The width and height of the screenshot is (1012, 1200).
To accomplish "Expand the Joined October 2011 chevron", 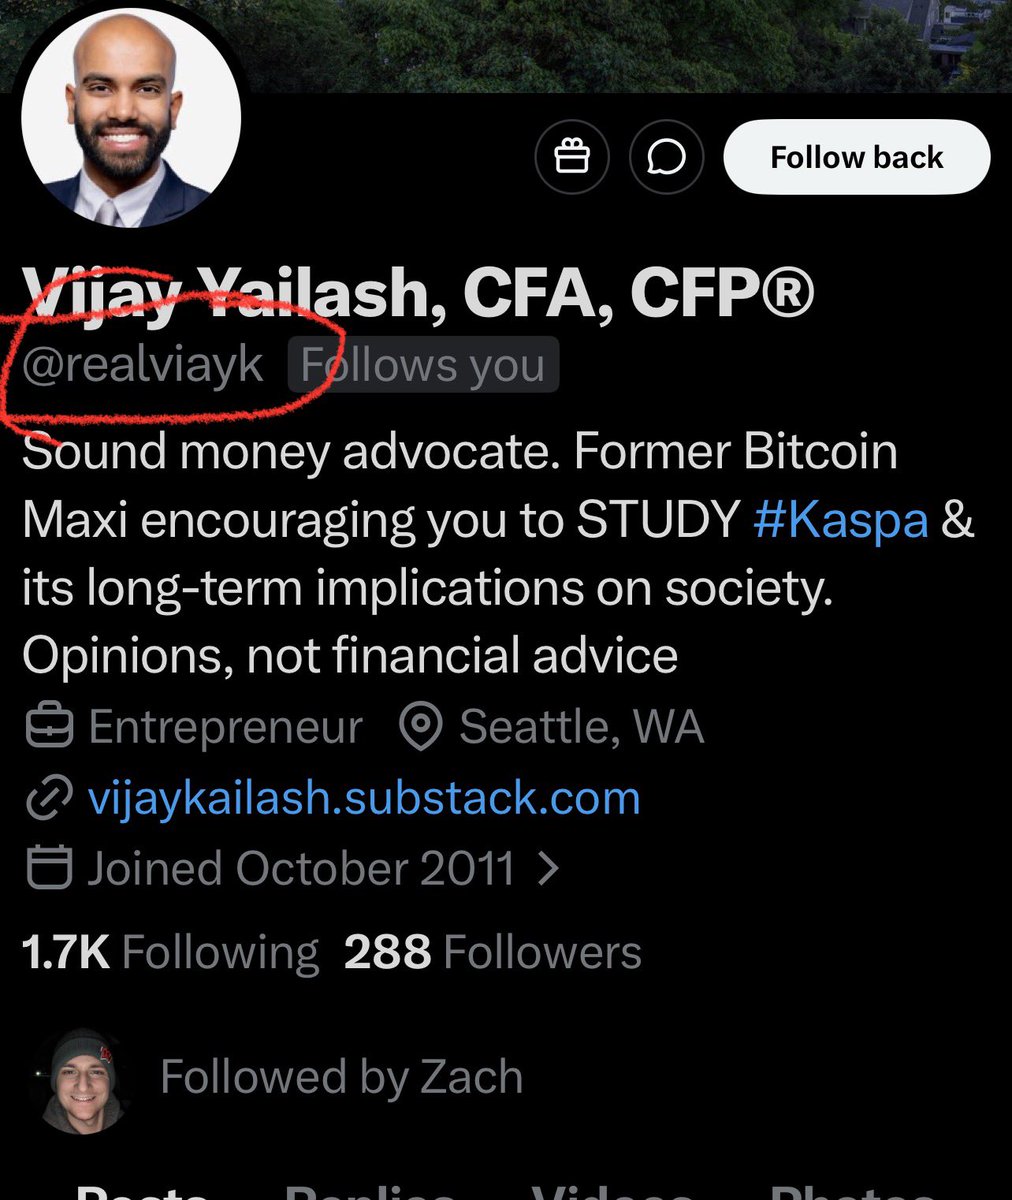I will point(547,868).
